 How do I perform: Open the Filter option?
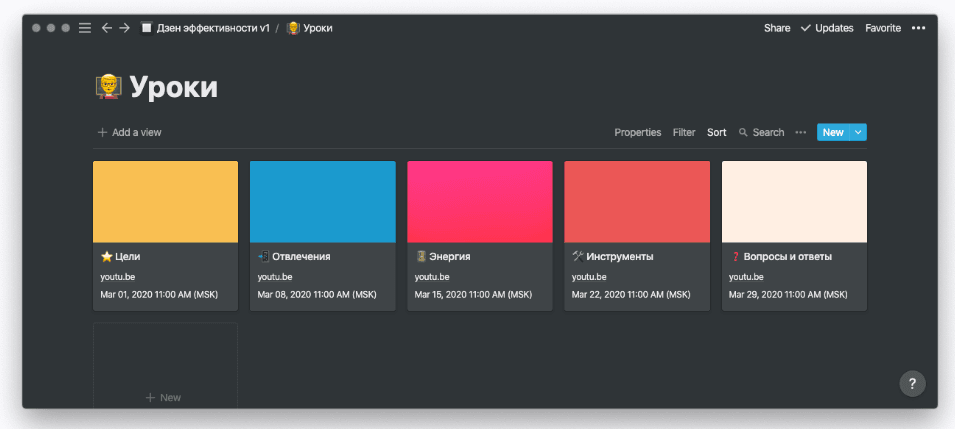click(684, 132)
